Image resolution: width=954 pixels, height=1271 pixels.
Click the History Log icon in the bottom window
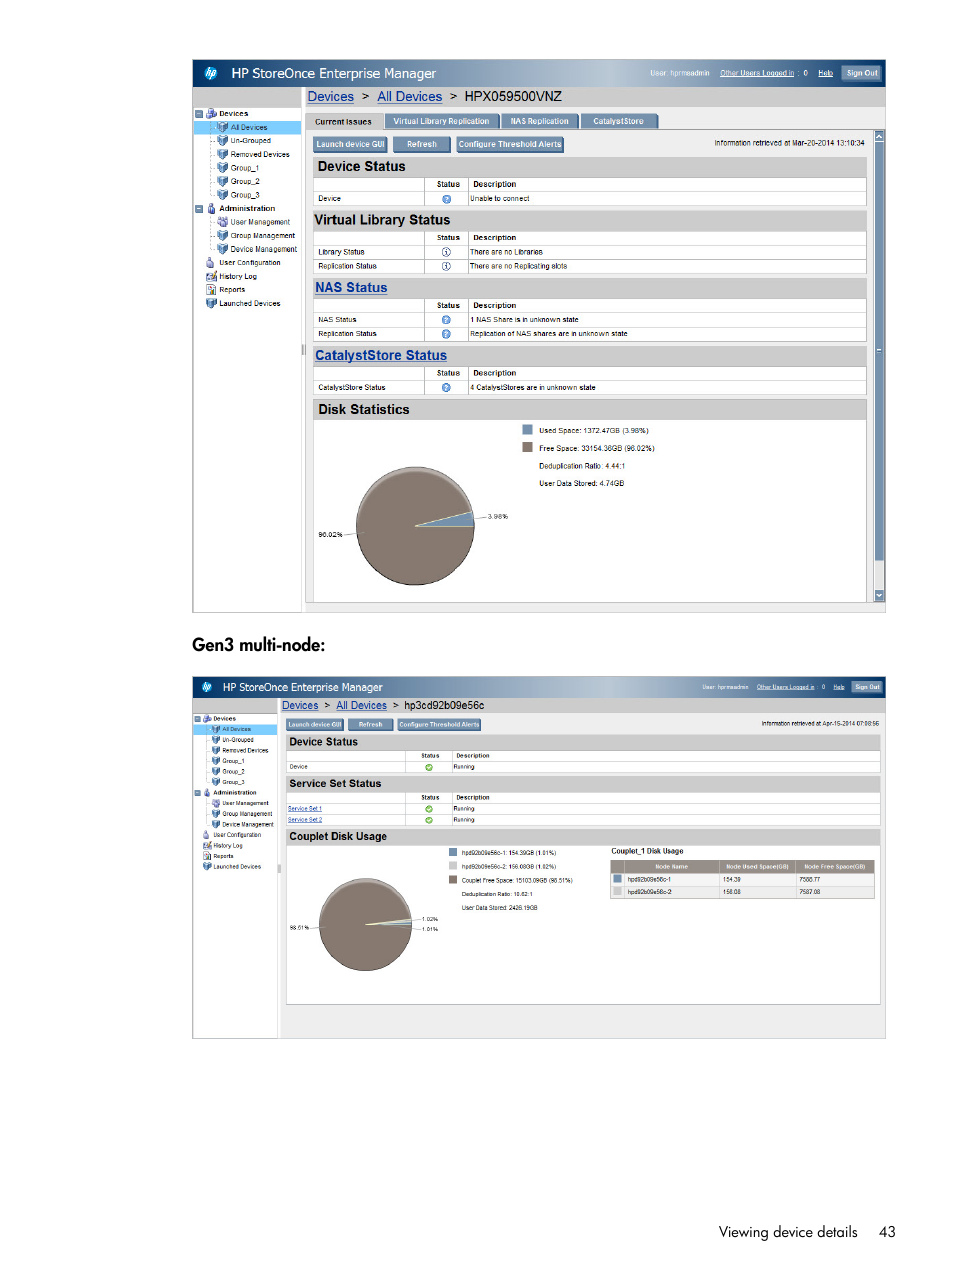207,845
